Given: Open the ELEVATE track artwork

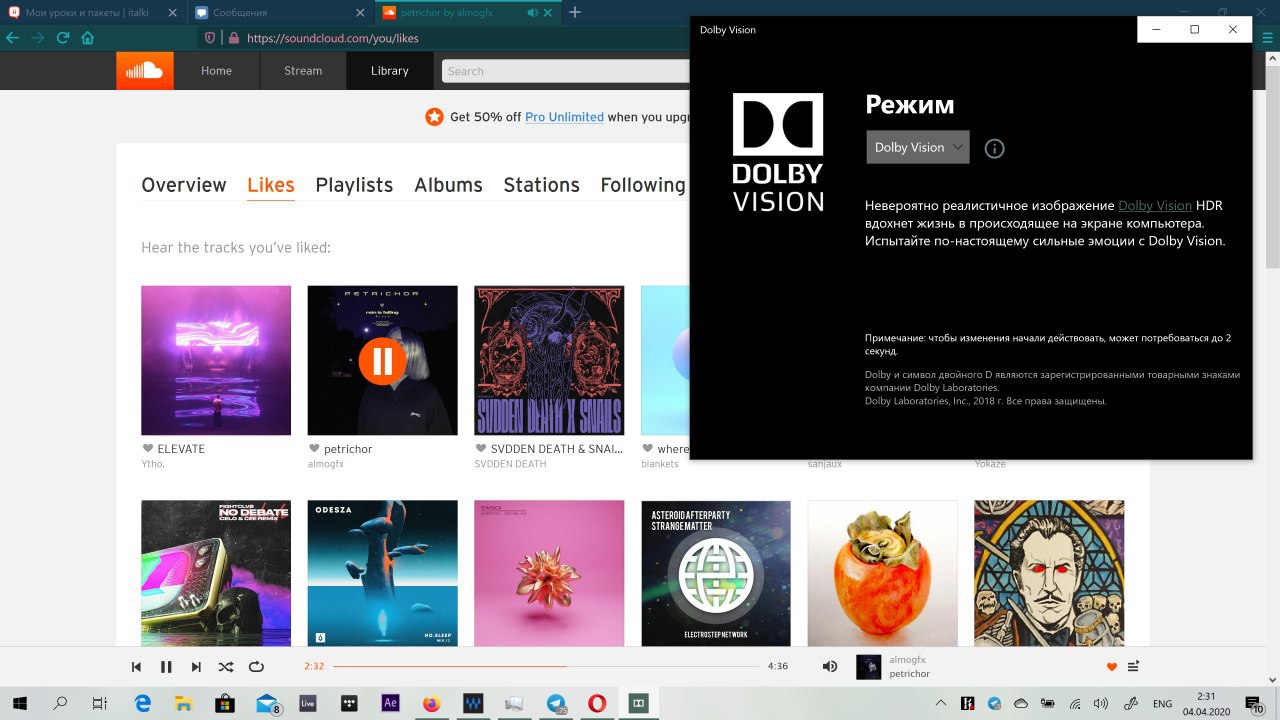Looking at the screenshot, I should 216,360.
